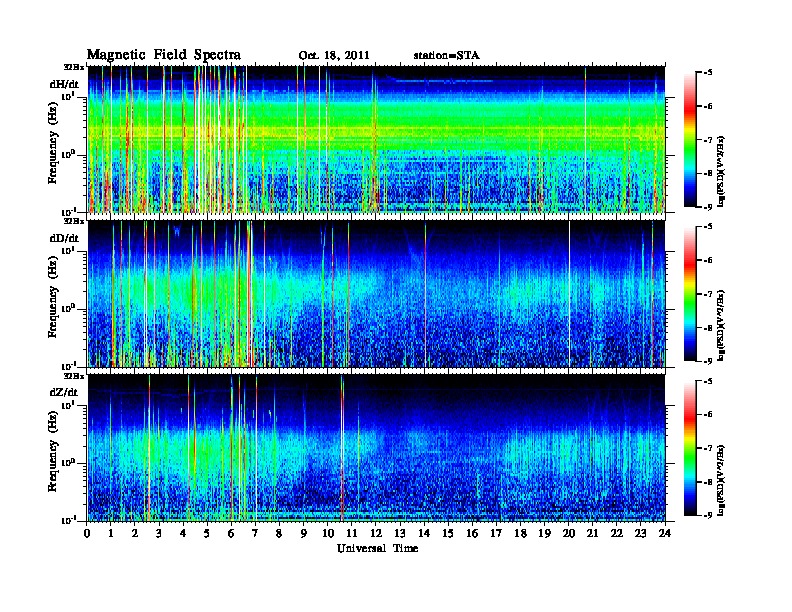The height and width of the screenshot is (612, 792).
Task: Click the "-8" value on dZ/dt color bar
Action: click(708, 481)
